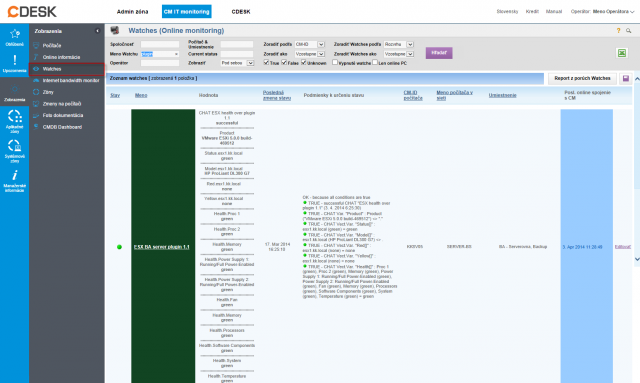Open Internet bandwidth monitor item
Viewport: 640px width, 383px height.
71,80
